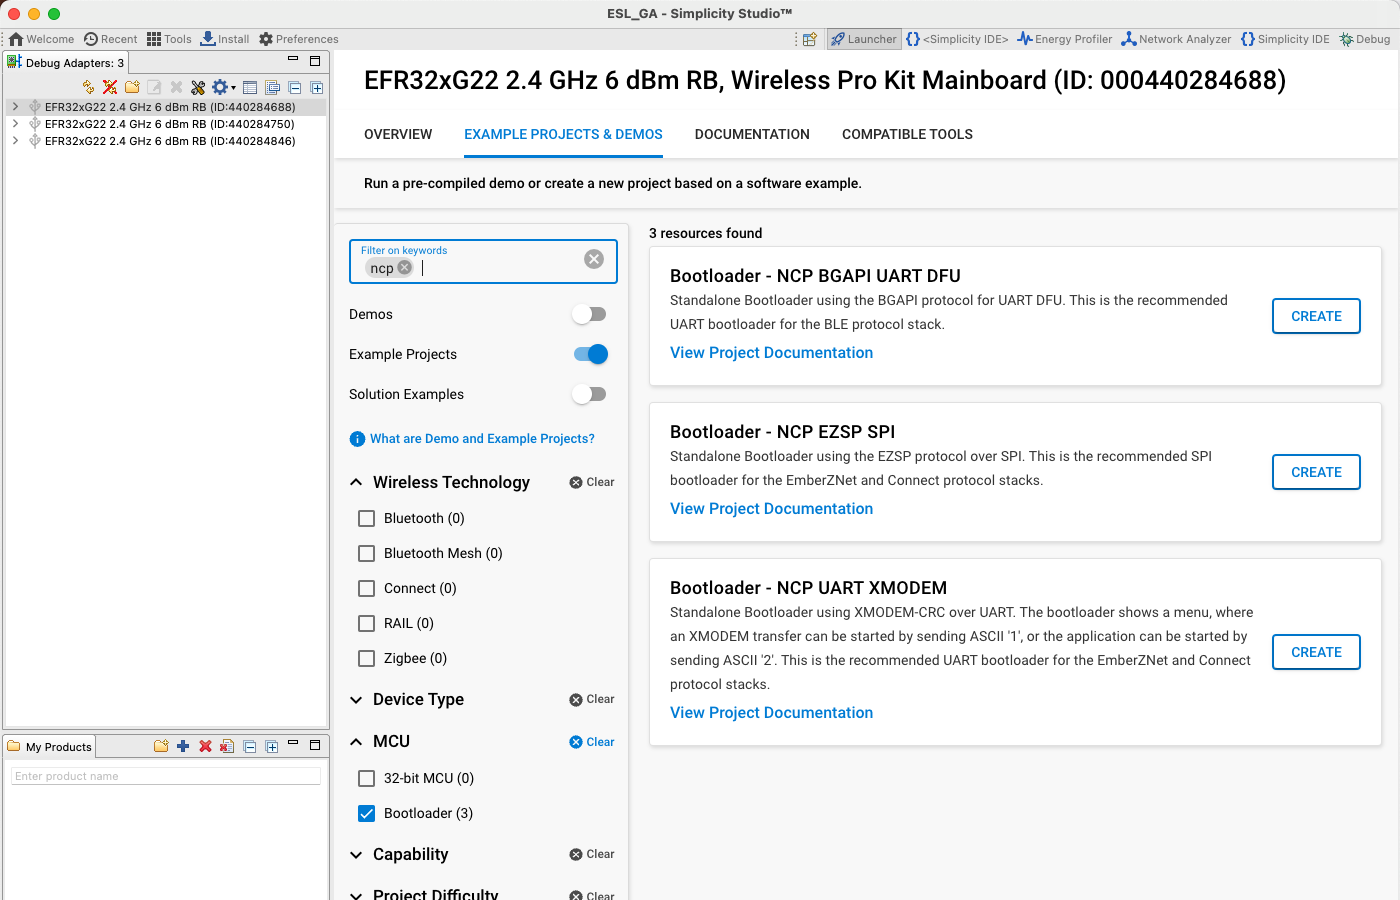Open the Debug perspective icon
This screenshot has width=1400, height=900.
point(1364,39)
